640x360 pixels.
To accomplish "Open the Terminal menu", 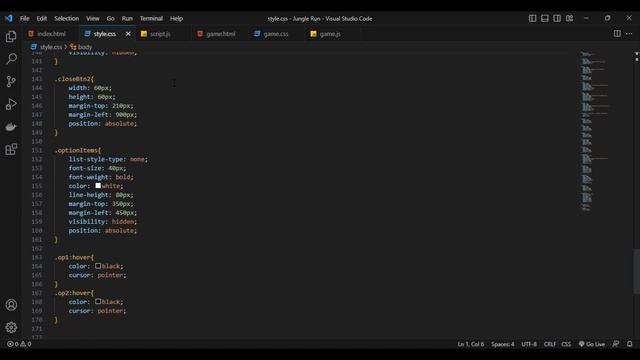I will point(151,18).
